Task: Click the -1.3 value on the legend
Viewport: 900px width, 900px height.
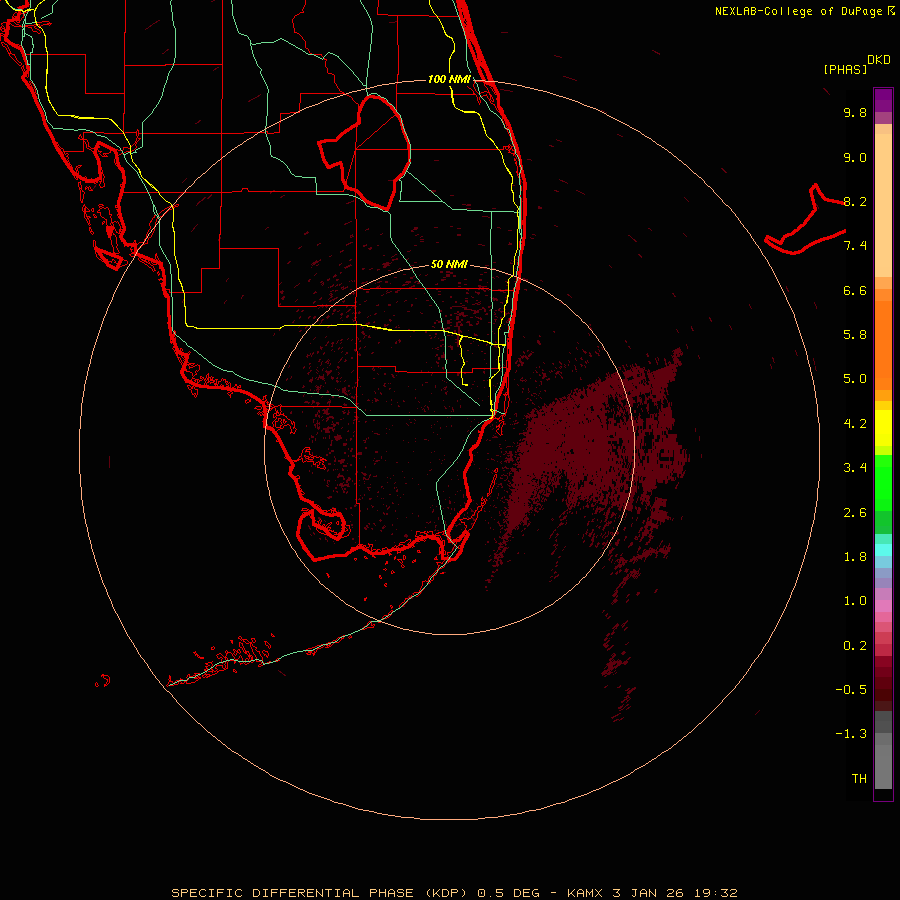Action: [x=851, y=734]
